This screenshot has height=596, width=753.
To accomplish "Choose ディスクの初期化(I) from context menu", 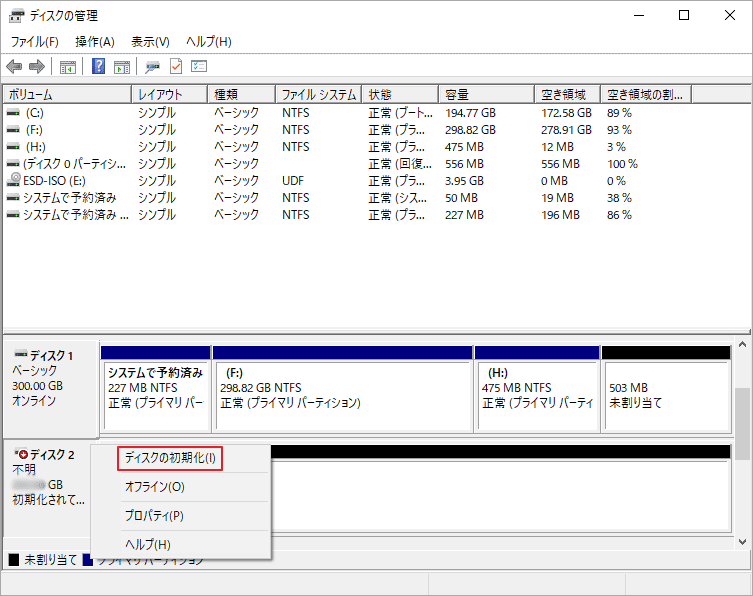I will pyautogui.click(x=170, y=458).
